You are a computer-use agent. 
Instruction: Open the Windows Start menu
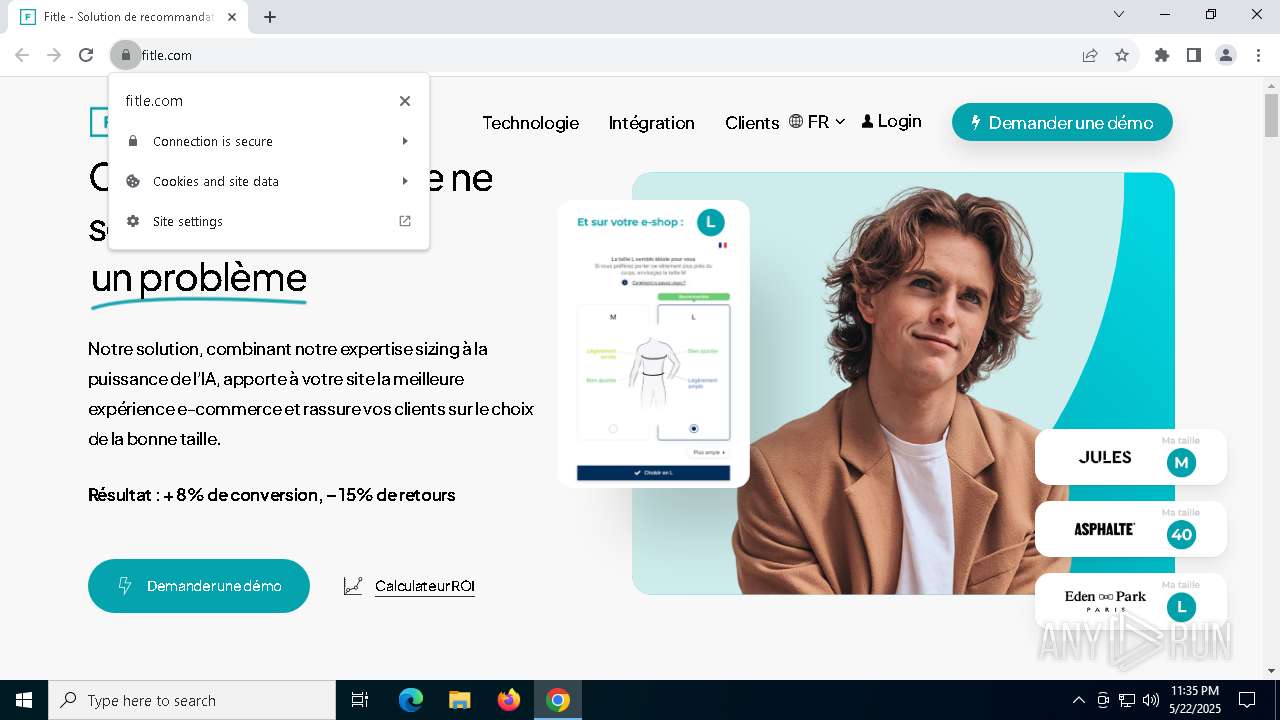pyautogui.click(x=24, y=700)
